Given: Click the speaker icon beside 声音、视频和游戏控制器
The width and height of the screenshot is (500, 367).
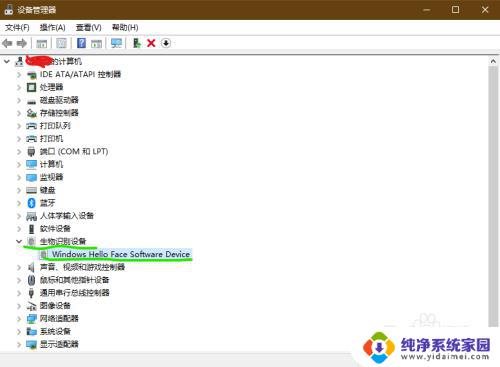Looking at the screenshot, I should pos(31,267).
